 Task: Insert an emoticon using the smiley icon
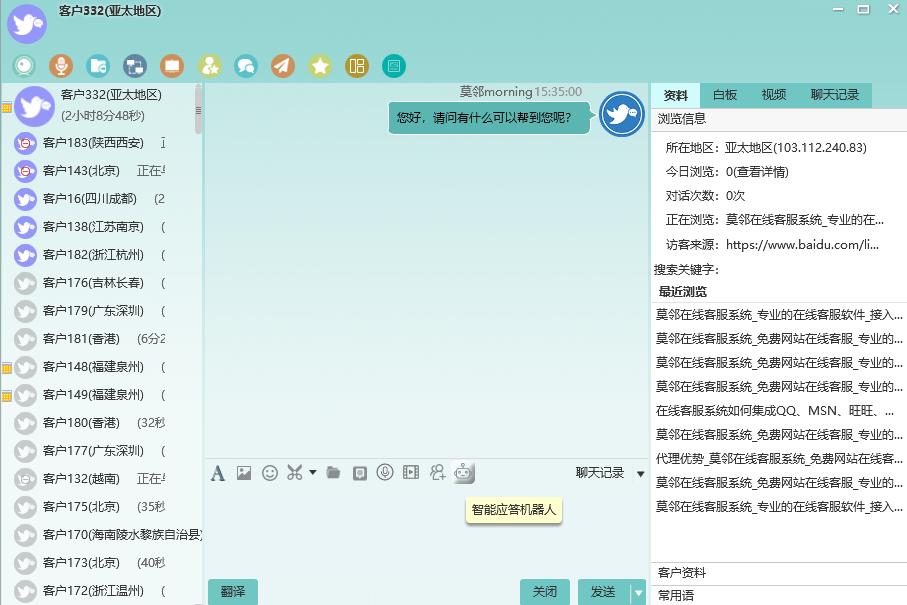pos(270,472)
